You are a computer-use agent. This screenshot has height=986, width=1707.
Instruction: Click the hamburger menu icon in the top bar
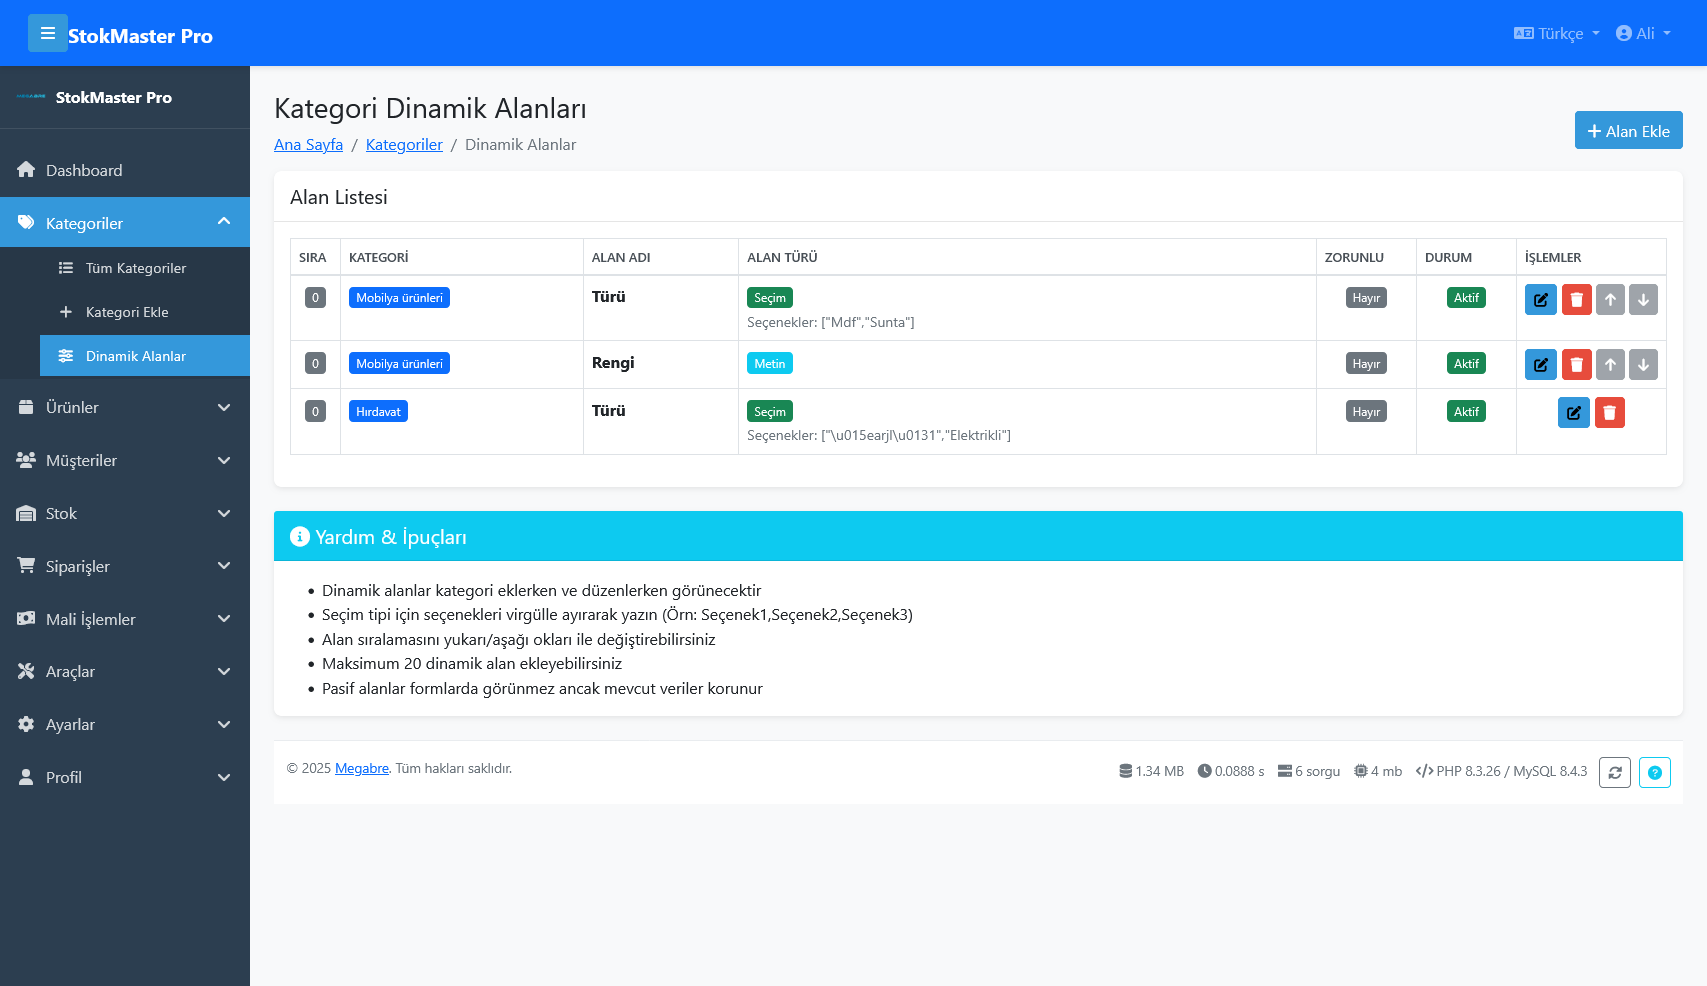pyautogui.click(x=48, y=33)
